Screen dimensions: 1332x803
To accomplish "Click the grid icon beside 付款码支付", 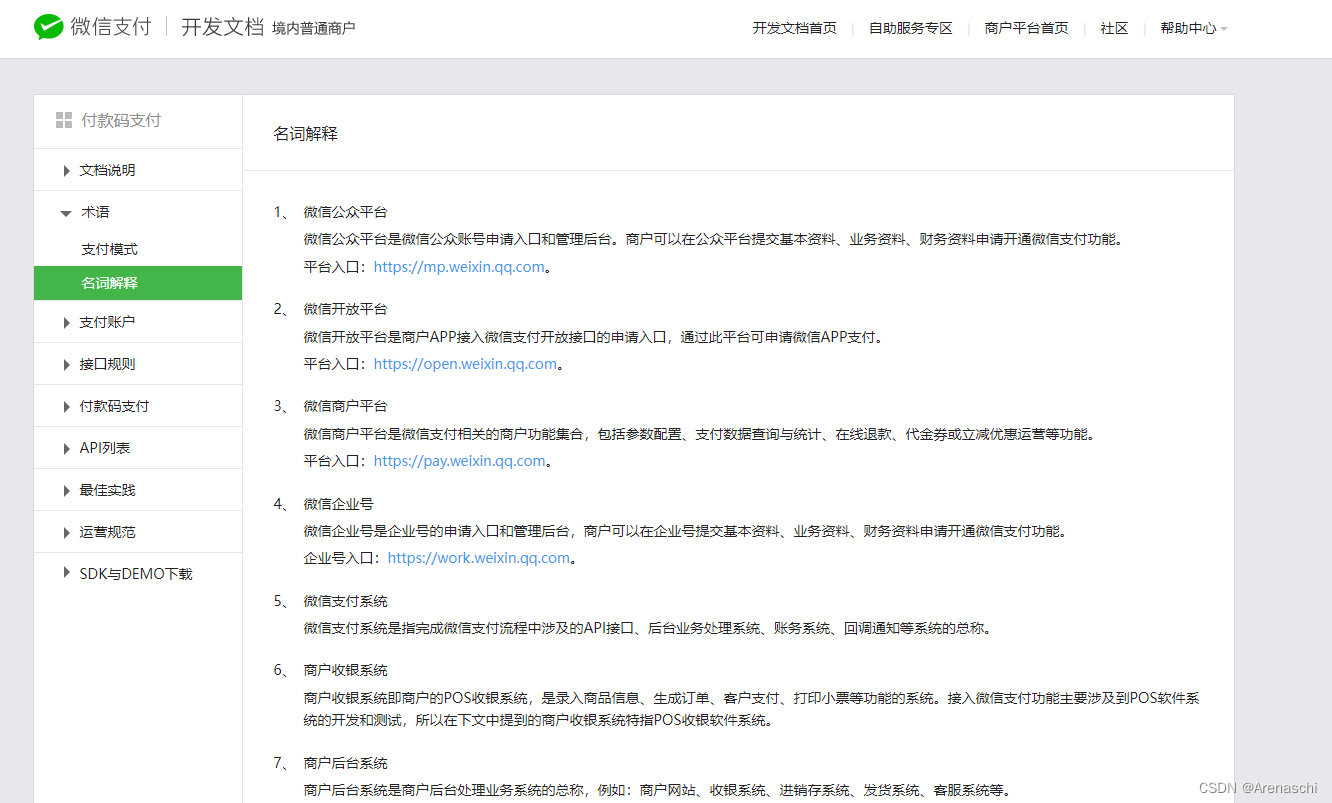I will pyautogui.click(x=61, y=120).
